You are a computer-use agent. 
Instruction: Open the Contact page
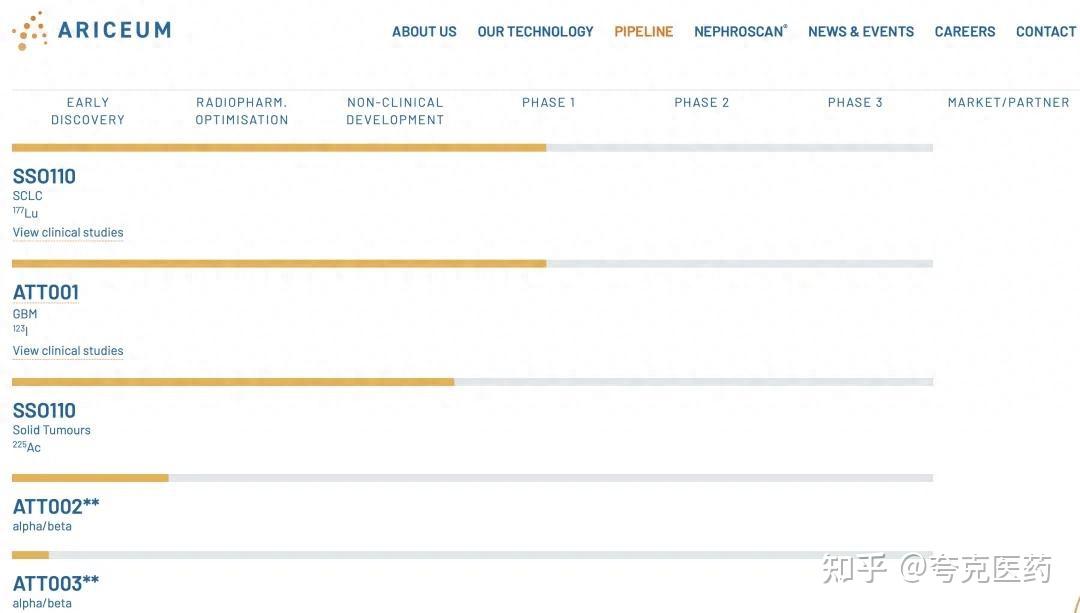click(1045, 32)
